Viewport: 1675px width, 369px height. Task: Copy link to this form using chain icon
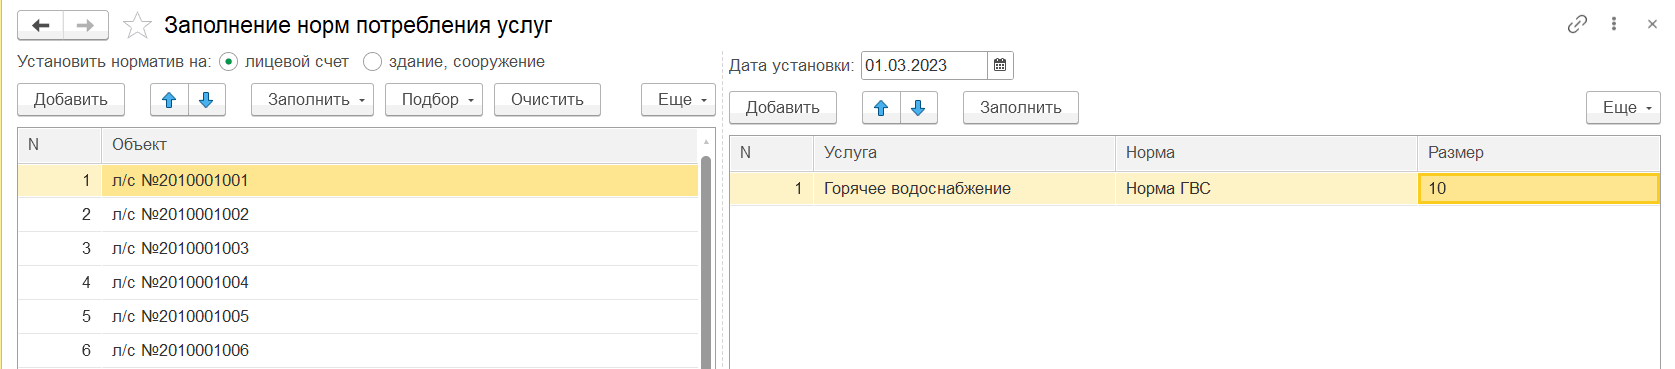pyautogui.click(x=1577, y=24)
